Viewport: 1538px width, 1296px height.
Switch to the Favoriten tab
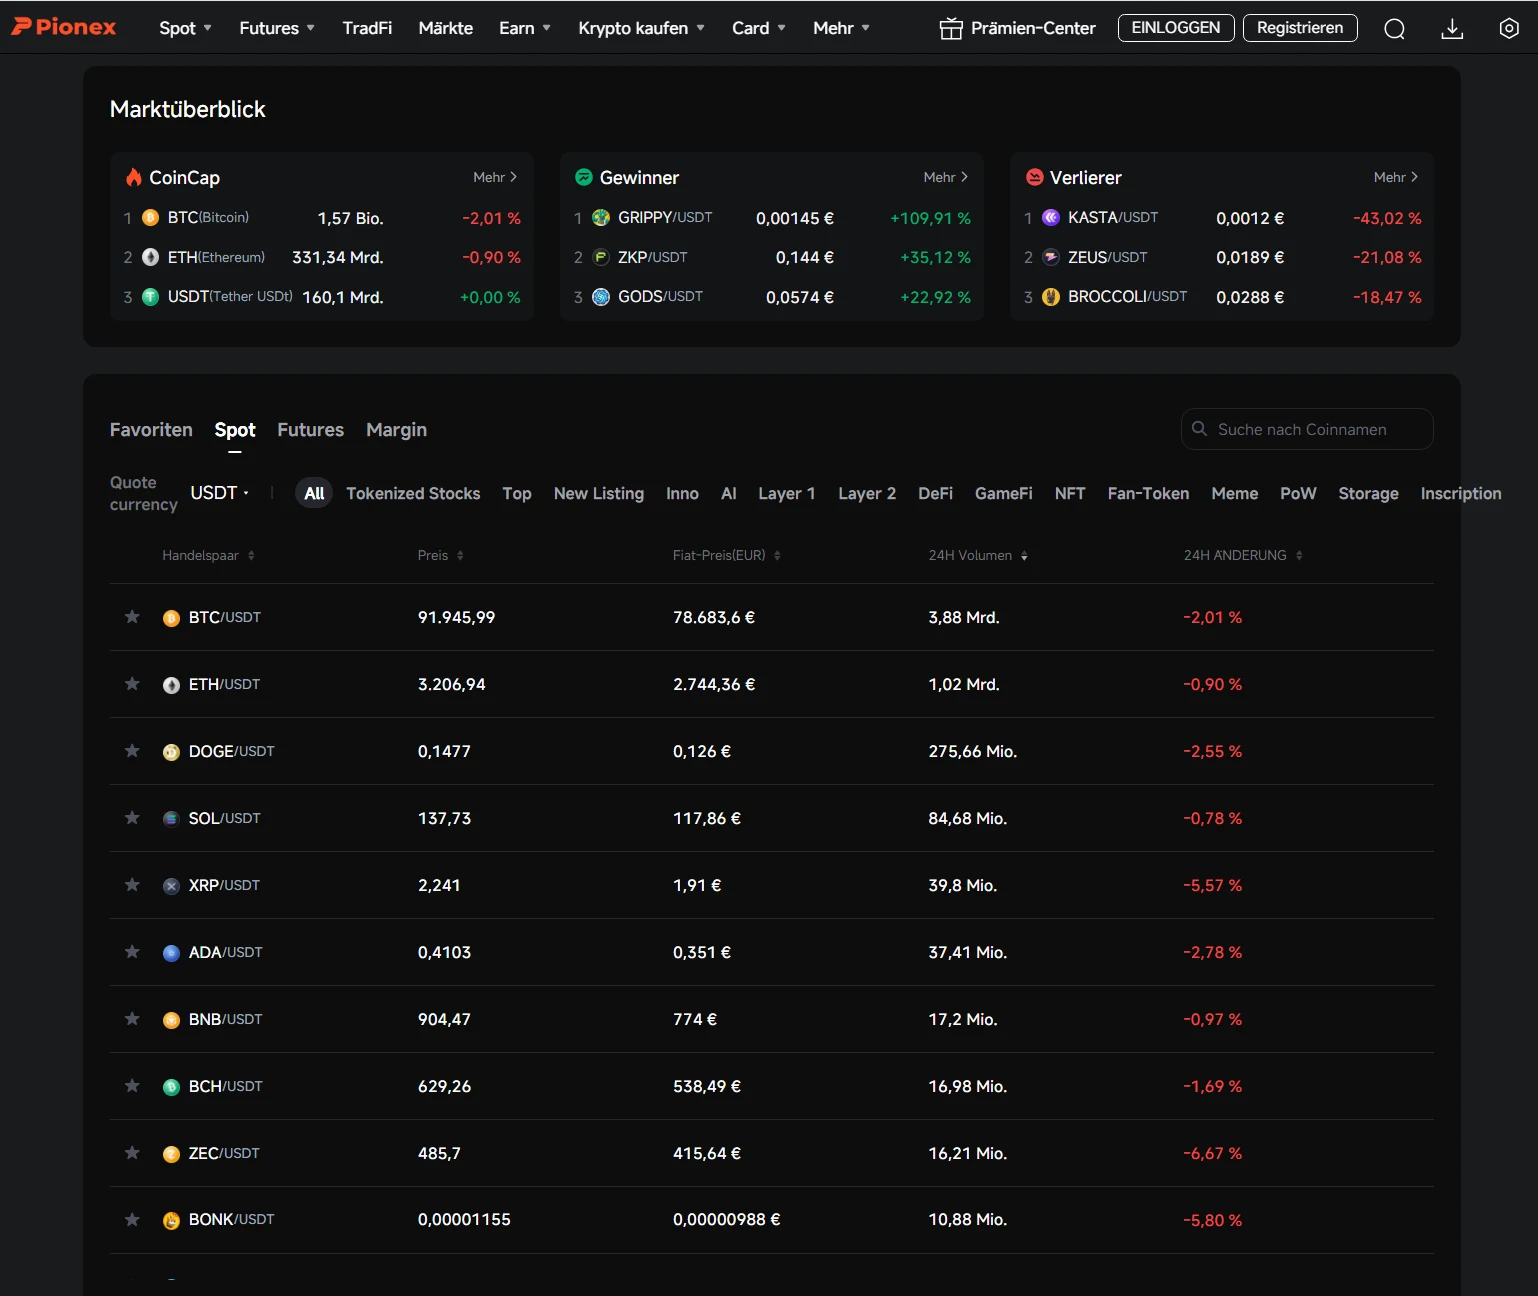coord(151,430)
